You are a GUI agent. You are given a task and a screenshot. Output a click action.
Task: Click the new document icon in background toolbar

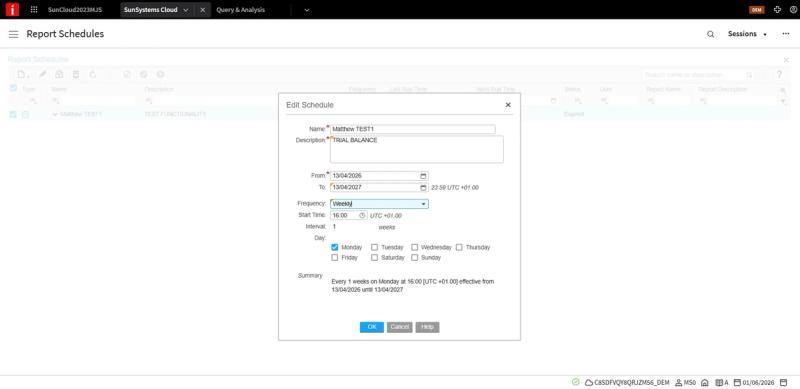(x=22, y=75)
